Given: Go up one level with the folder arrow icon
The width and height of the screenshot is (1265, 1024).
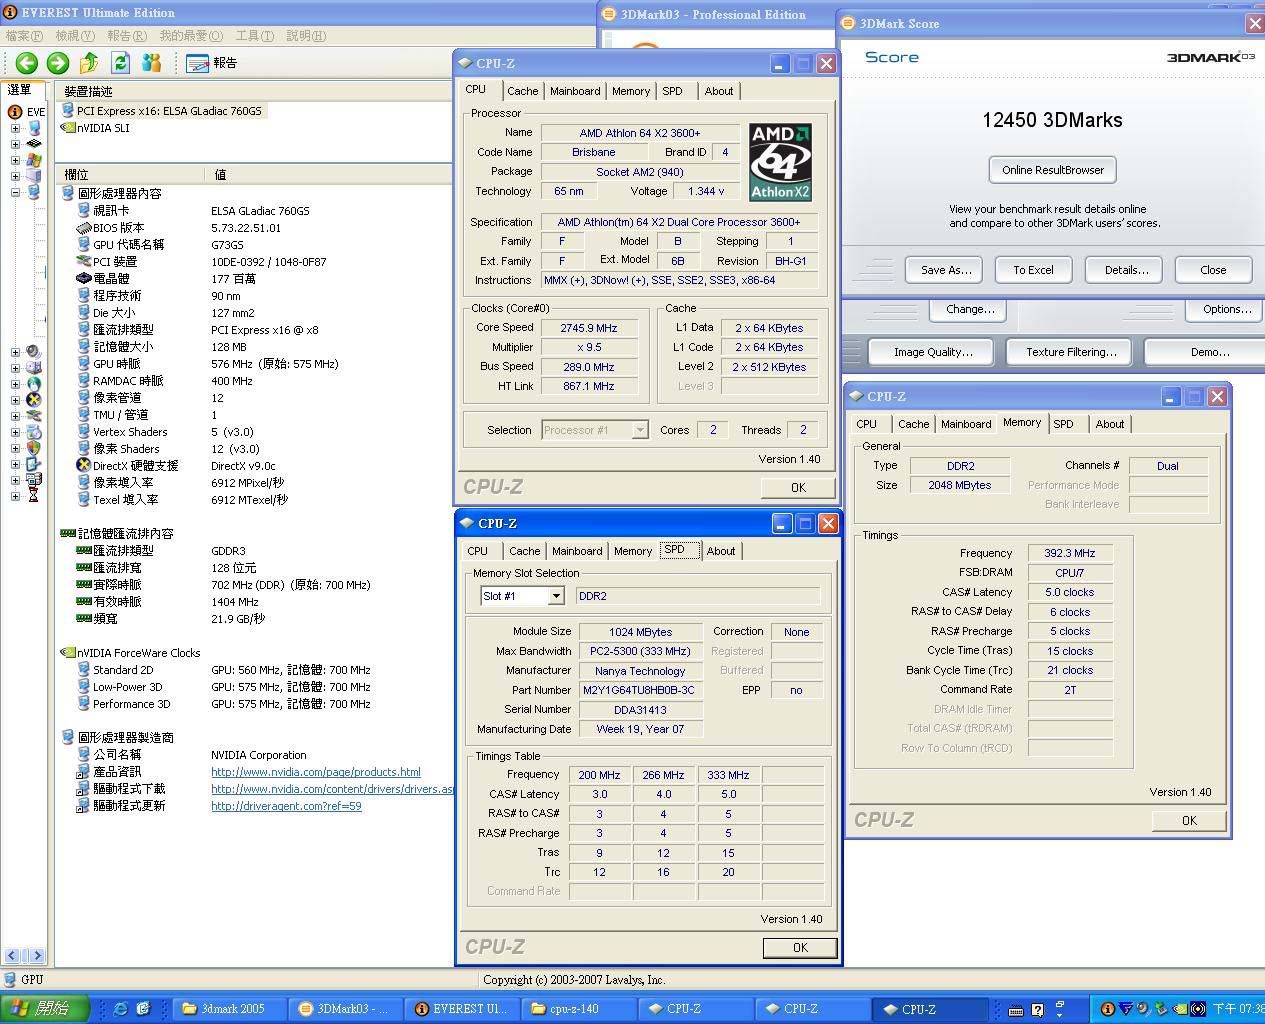Looking at the screenshot, I should (89, 63).
